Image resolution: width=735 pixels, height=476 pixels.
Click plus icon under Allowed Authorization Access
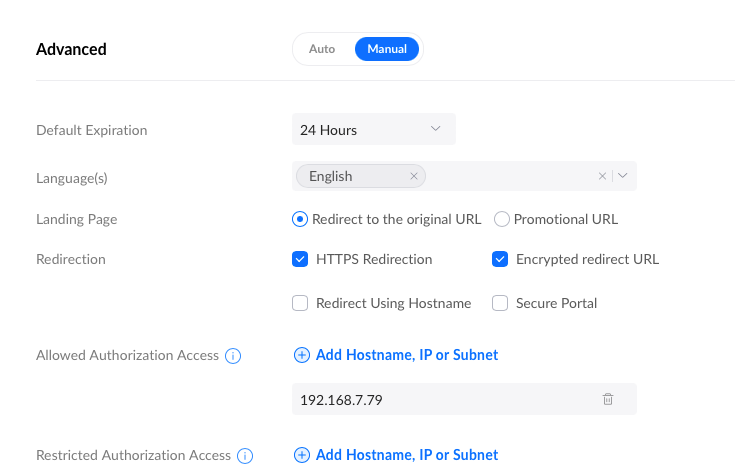(302, 355)
